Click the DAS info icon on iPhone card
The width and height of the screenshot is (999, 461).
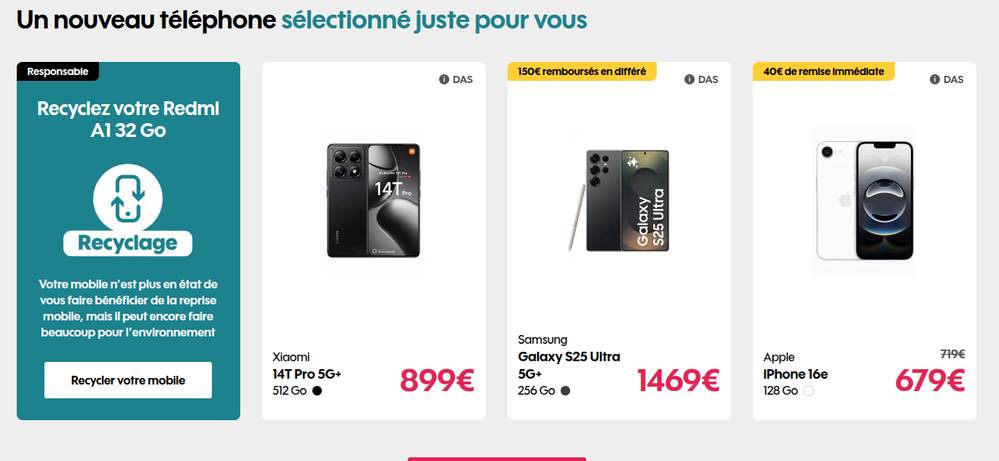coord(935,80)
